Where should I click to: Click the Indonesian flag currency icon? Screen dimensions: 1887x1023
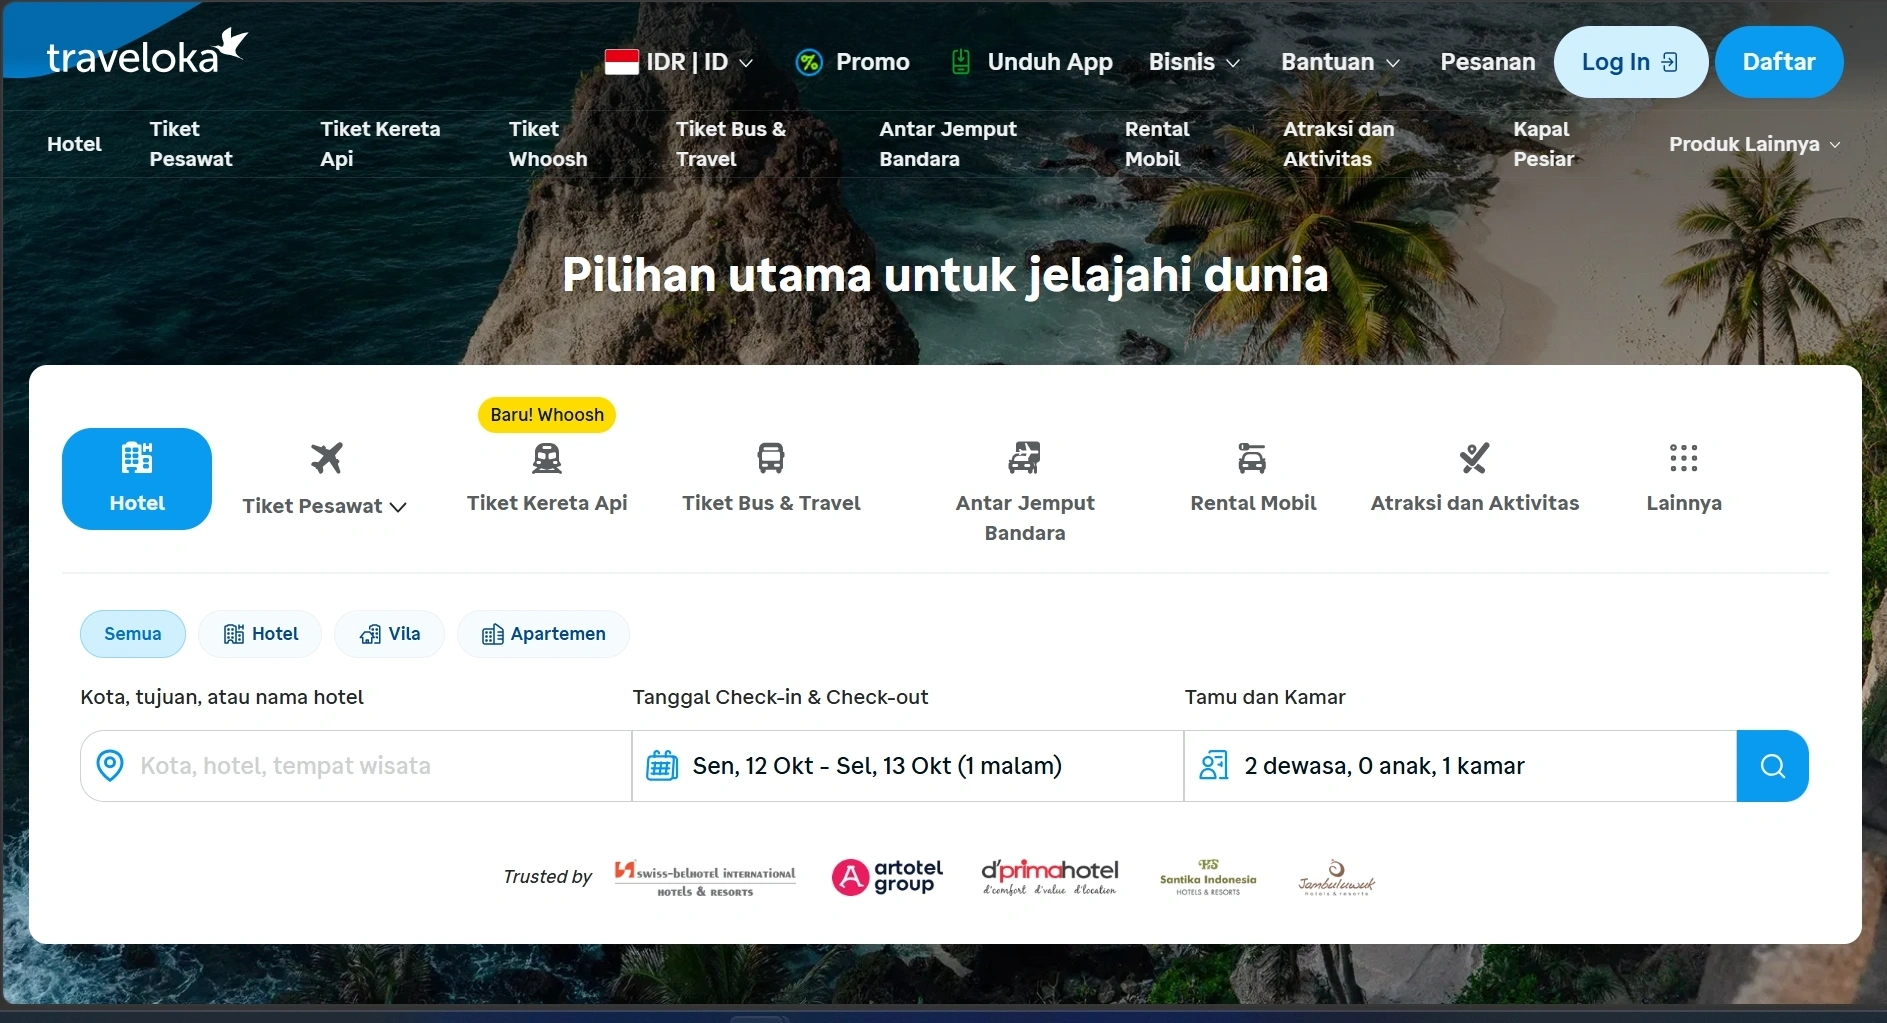(621, 62)
